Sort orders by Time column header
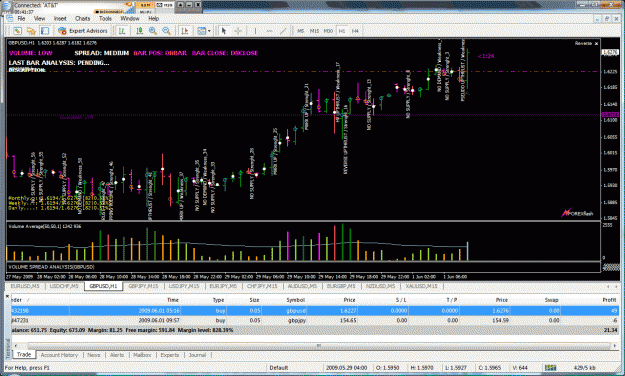The image size is (625, 376). pyautogui.click(x=173, y=300)
